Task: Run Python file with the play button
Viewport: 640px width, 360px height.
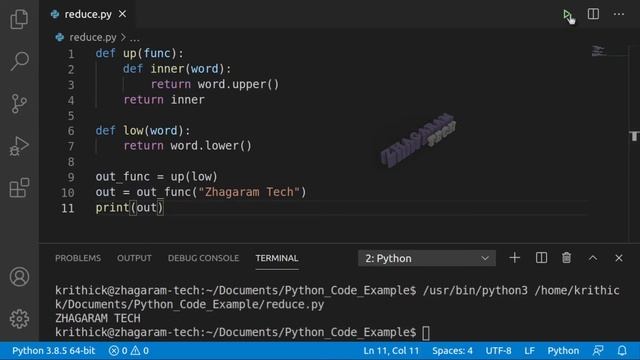Action: [567, 15]
